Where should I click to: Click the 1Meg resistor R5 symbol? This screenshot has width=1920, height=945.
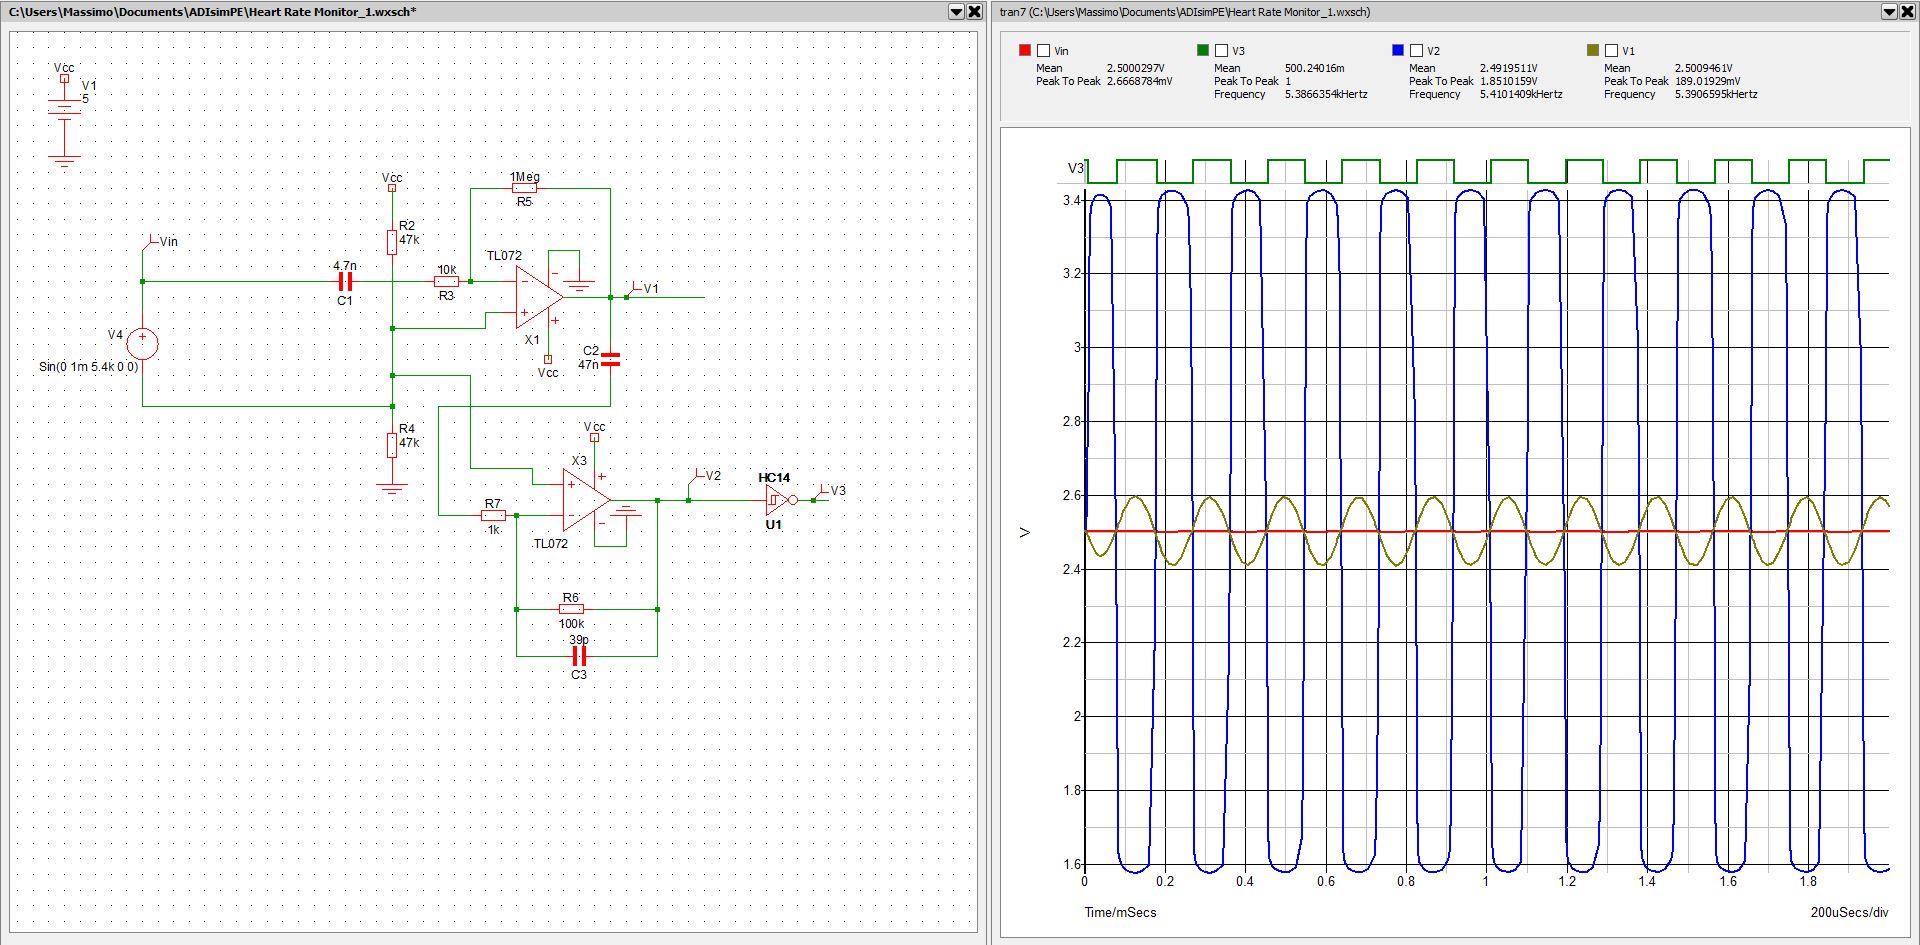(522, 186)
